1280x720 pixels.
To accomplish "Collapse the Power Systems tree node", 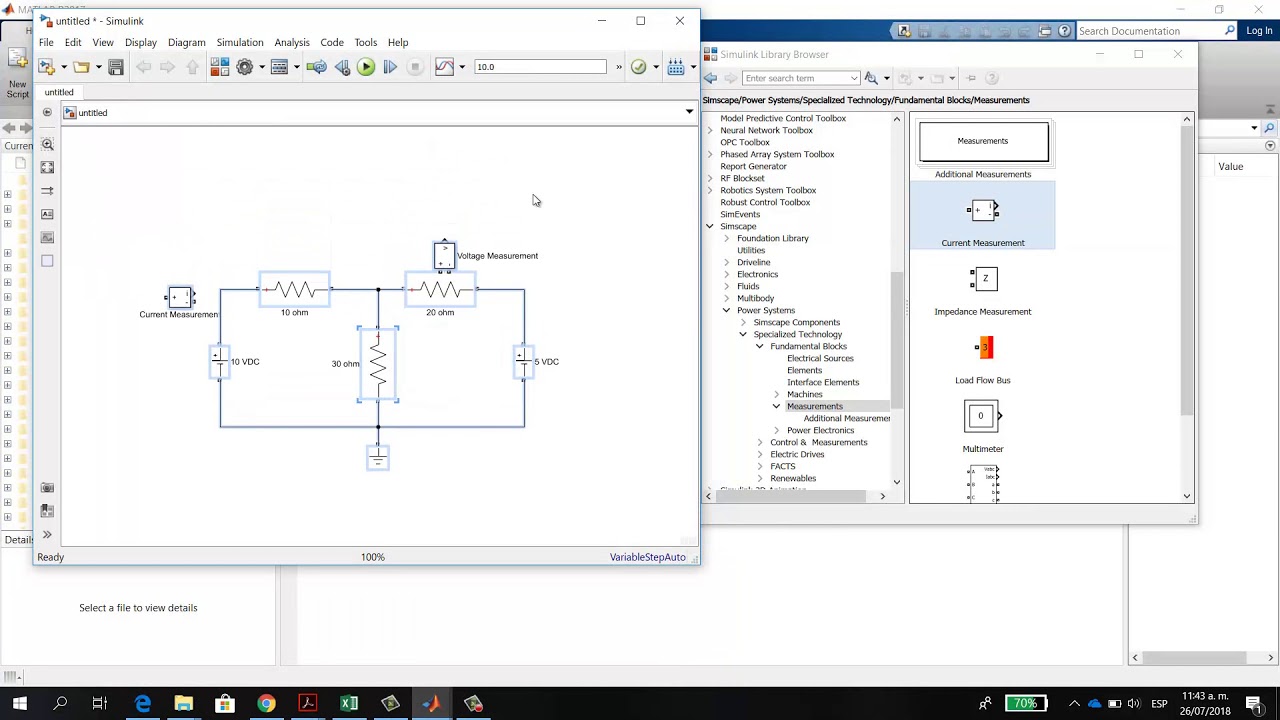I will (x=727, y=310).
